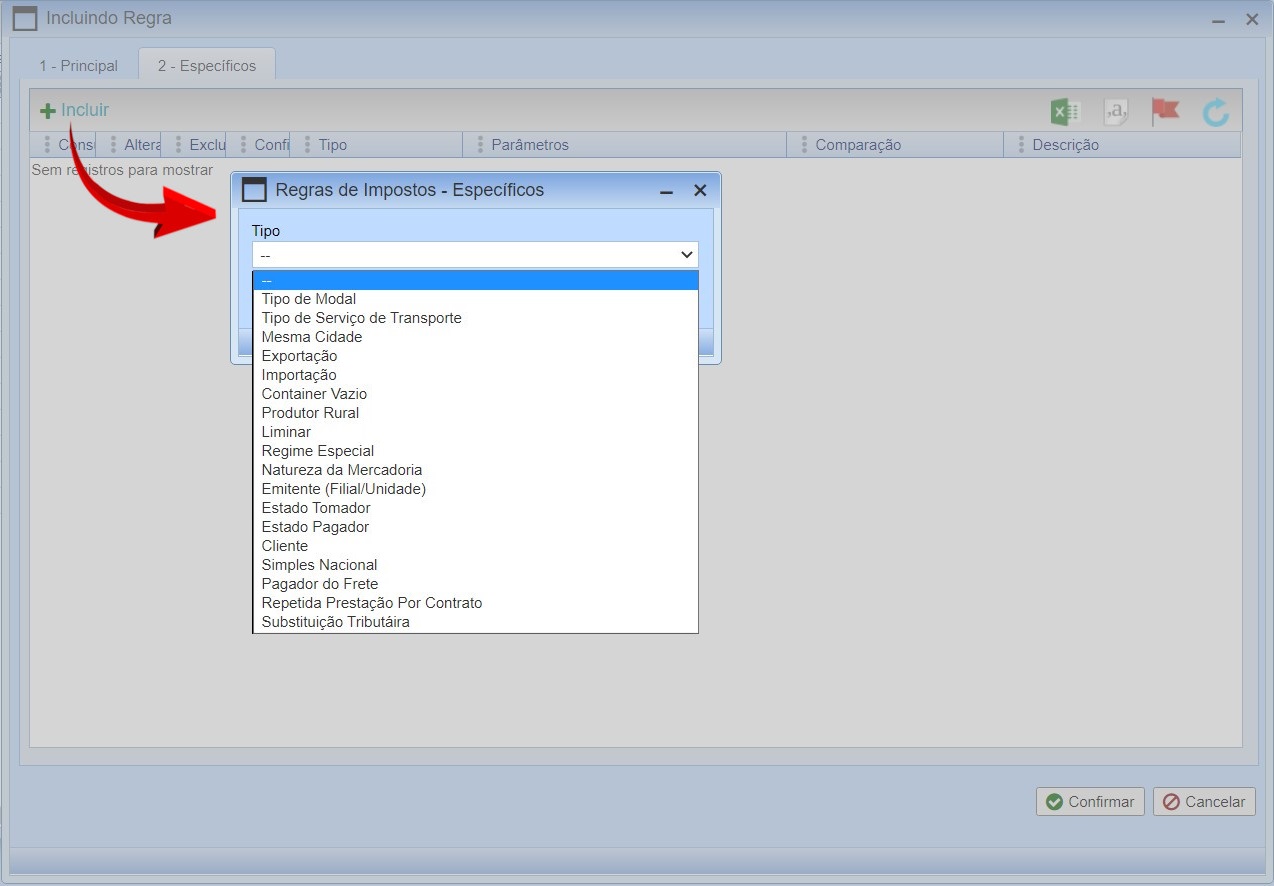
Task: Click the green plus Incluir button
Action: pyautogui.click(x=74, y=110)
